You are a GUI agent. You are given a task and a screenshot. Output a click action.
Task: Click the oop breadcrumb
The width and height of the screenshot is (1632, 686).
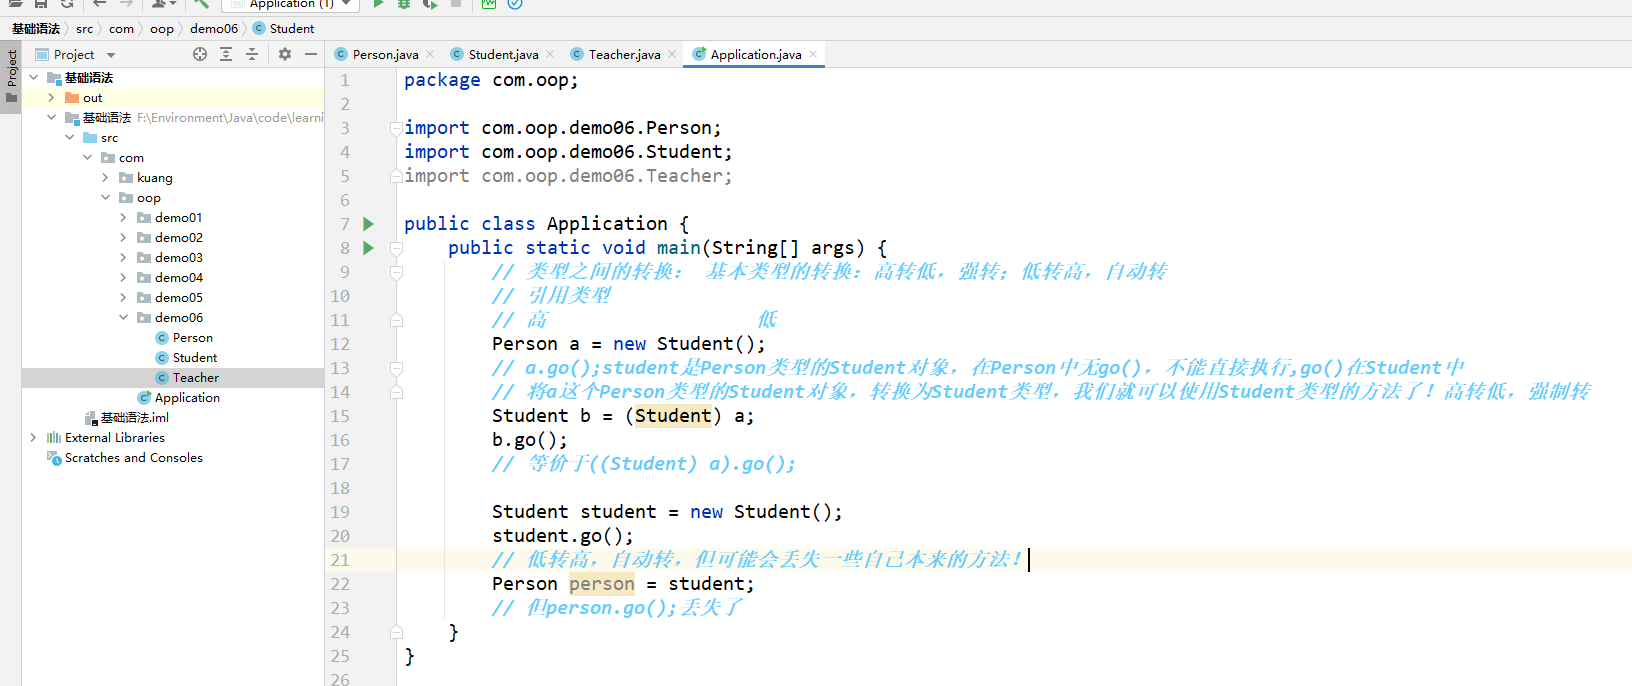pyautogui.click(x=162, y=28)
